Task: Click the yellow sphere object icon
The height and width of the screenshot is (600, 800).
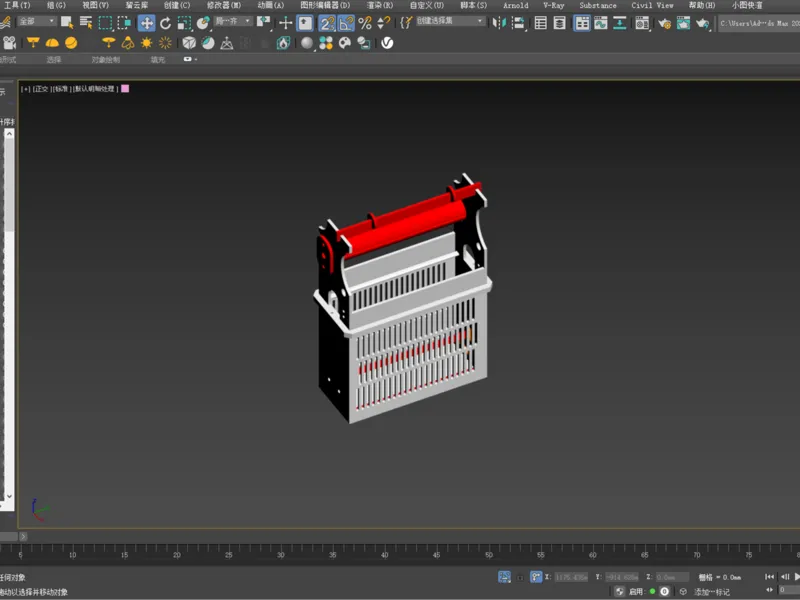Action: coord(71,43)
